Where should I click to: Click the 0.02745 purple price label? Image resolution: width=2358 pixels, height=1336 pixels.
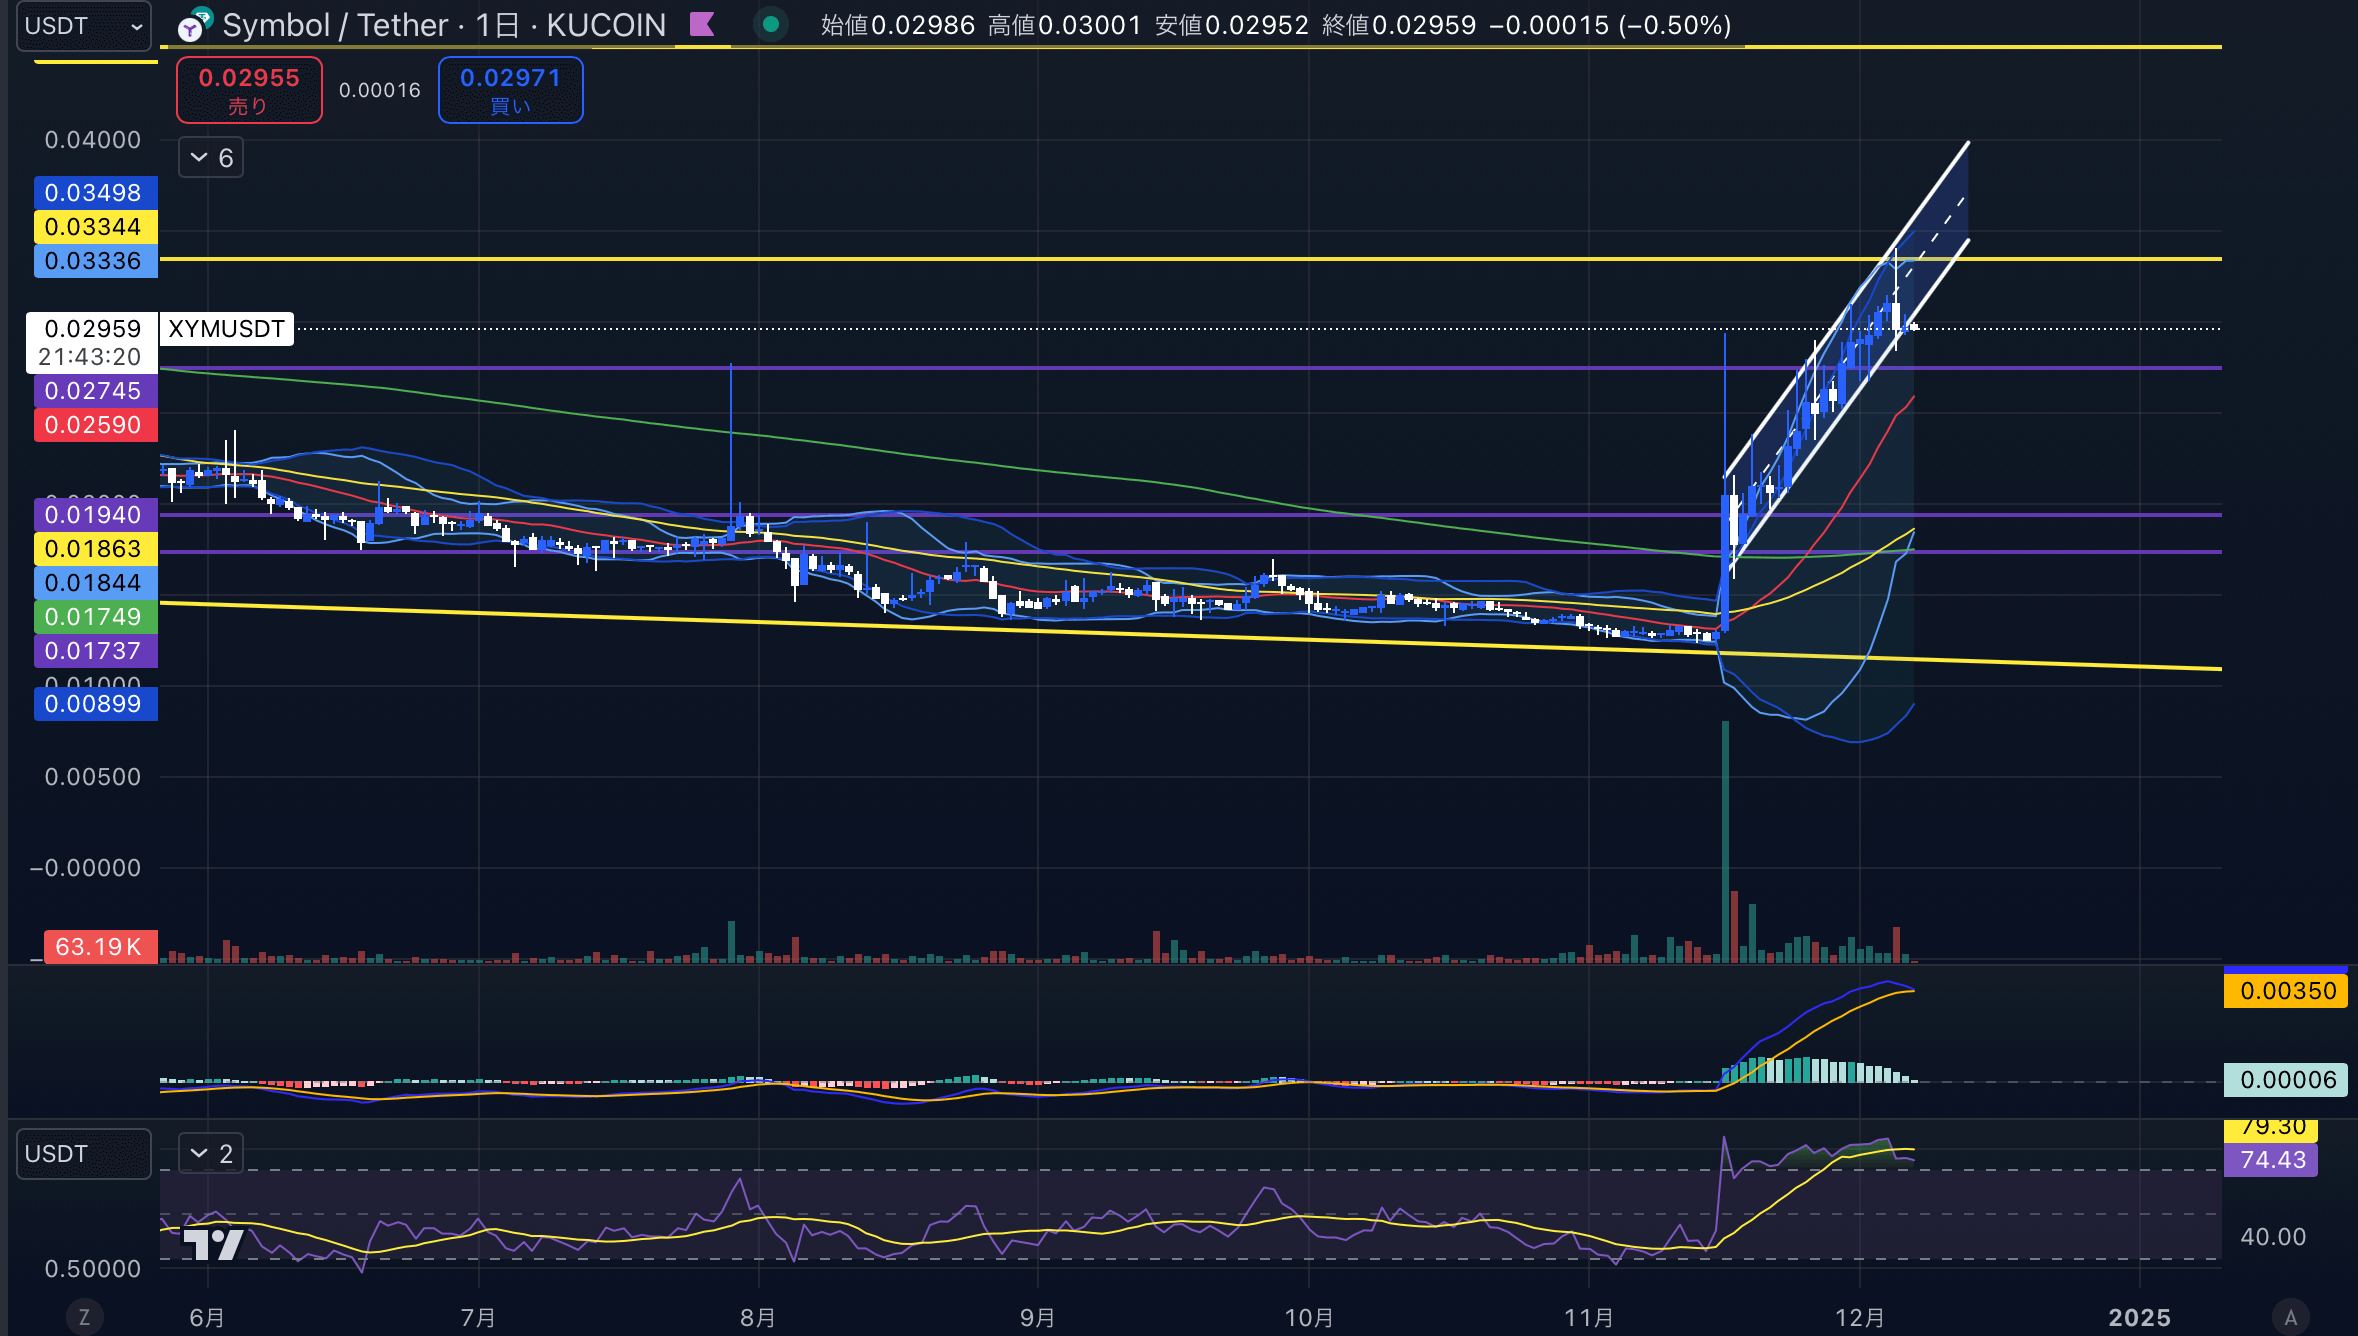95,391
